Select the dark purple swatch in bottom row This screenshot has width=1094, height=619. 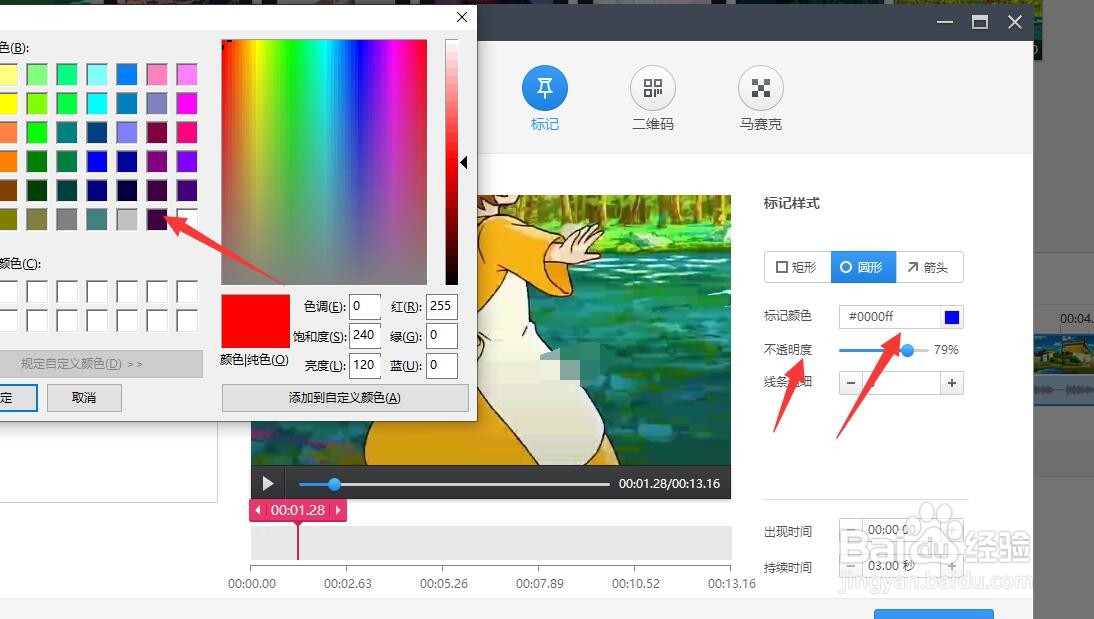coord(157,219)
